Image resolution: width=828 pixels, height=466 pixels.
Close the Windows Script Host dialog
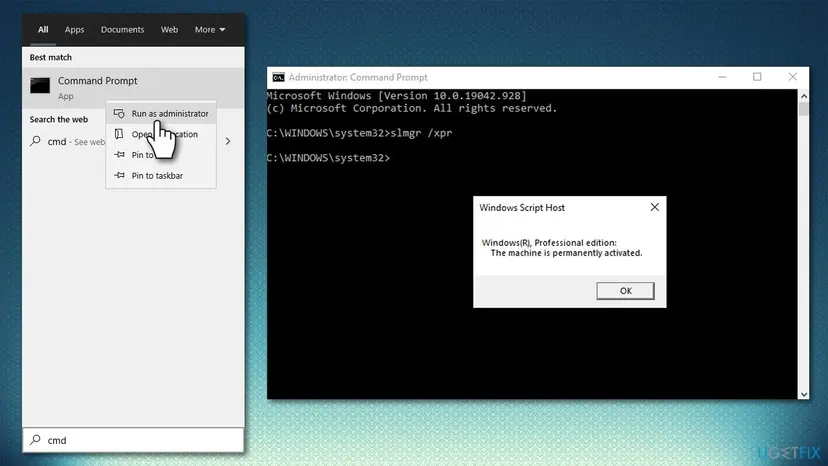(x=655, y=207)
